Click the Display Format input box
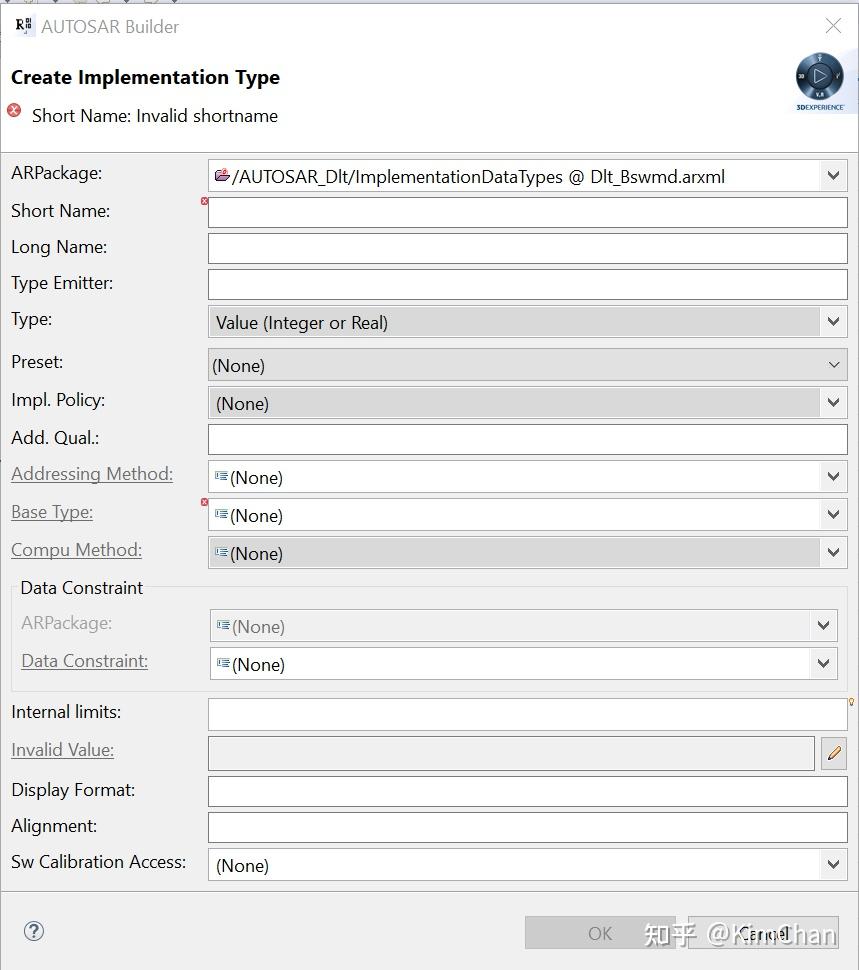The height and width of the screenshot is (970, 859). tap(527, 791)
